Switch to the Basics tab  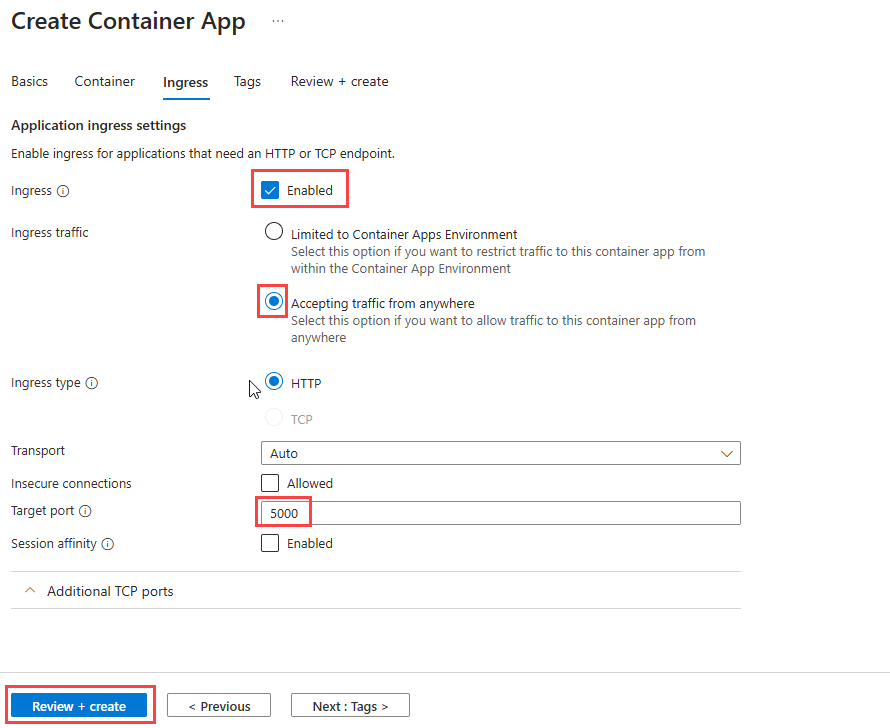[x=29, y=82]
